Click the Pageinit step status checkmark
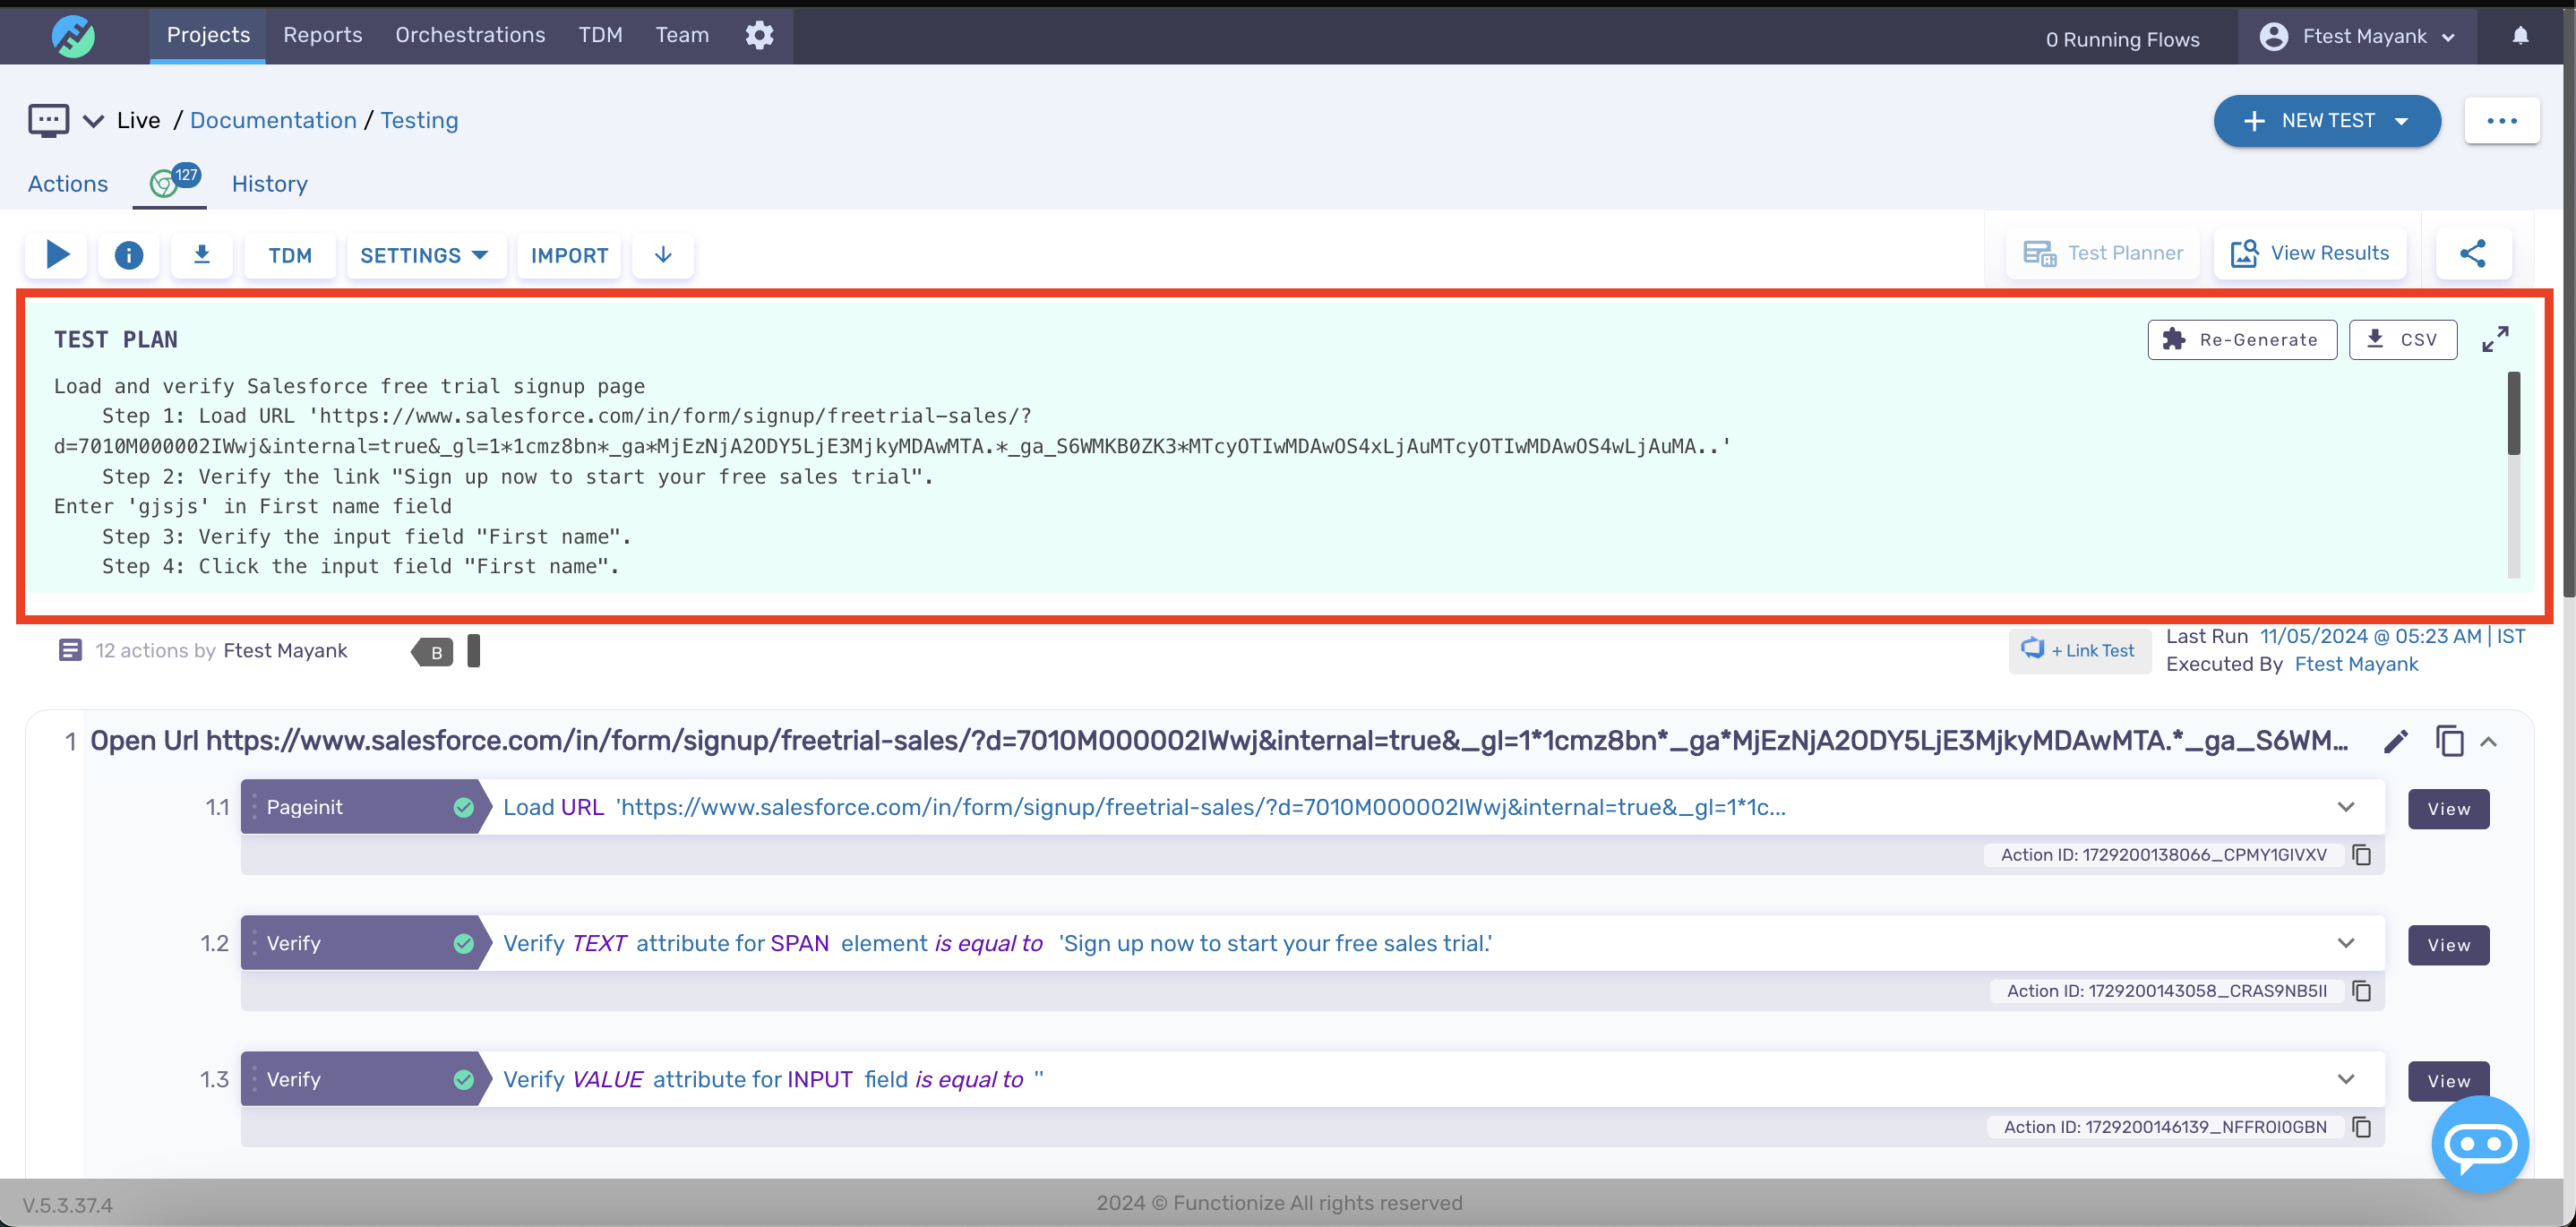This screenshot has height=1227, width=2576. (x=463, y=807)
